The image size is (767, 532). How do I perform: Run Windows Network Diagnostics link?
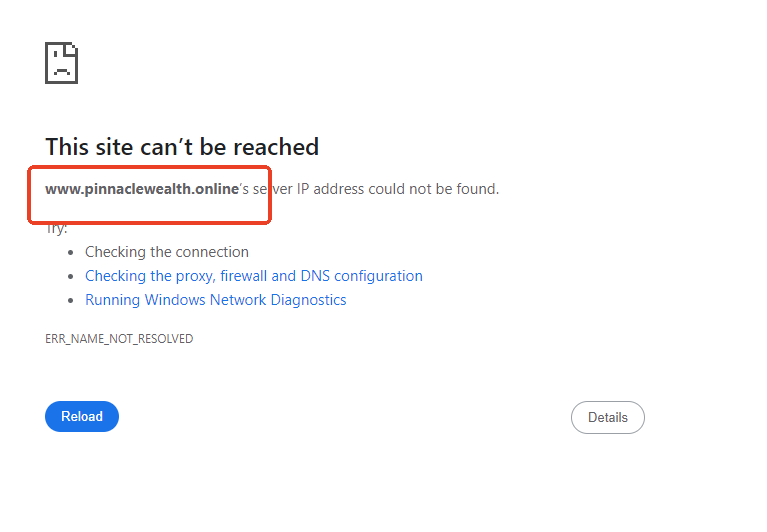pyautogui.click(x=215, y=300)
